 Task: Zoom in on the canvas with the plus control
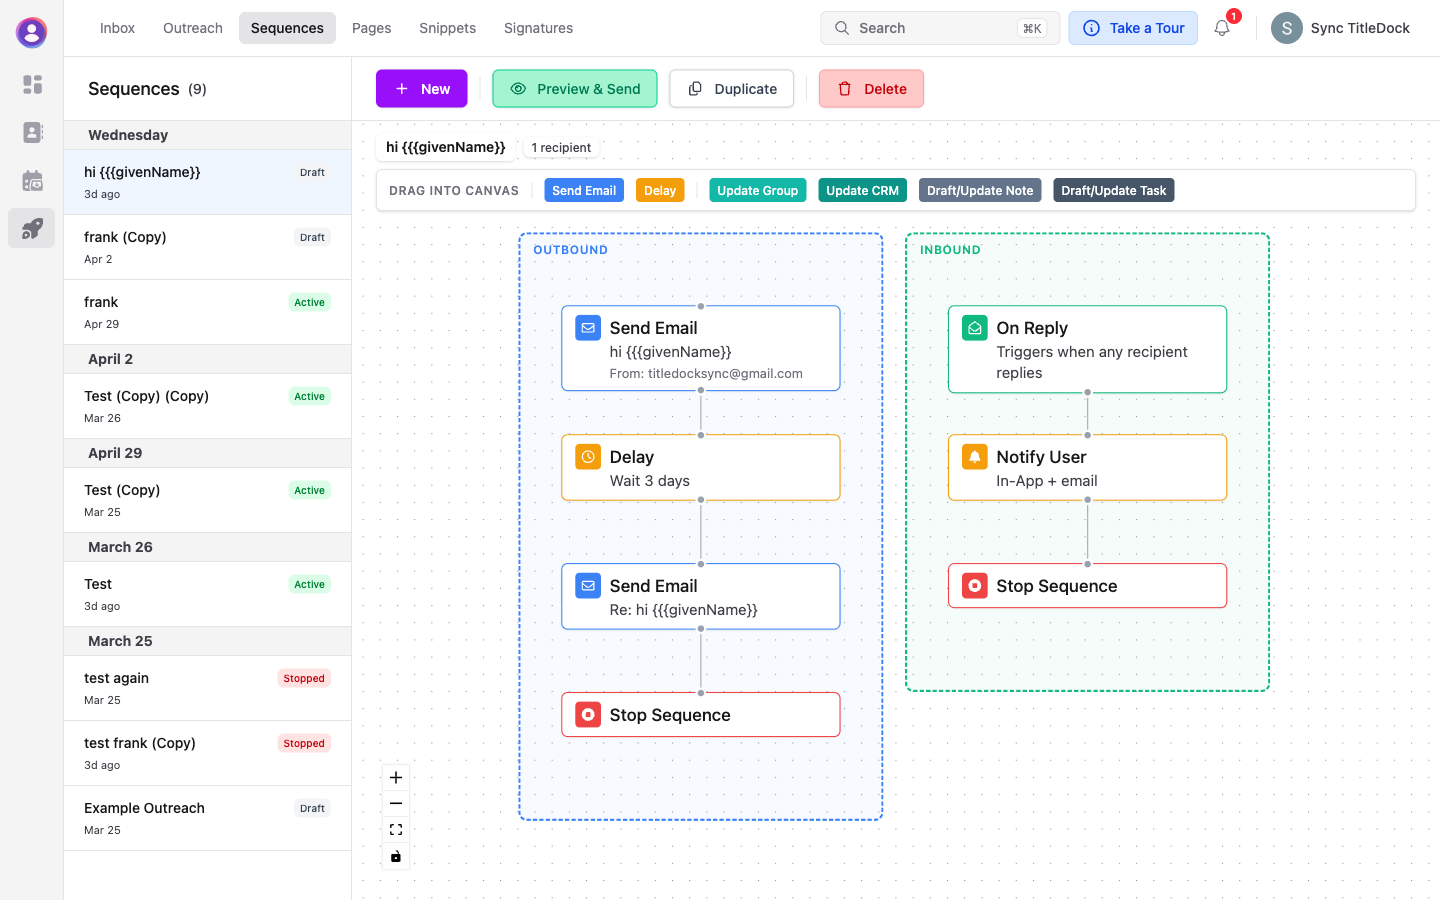[396, 778]
